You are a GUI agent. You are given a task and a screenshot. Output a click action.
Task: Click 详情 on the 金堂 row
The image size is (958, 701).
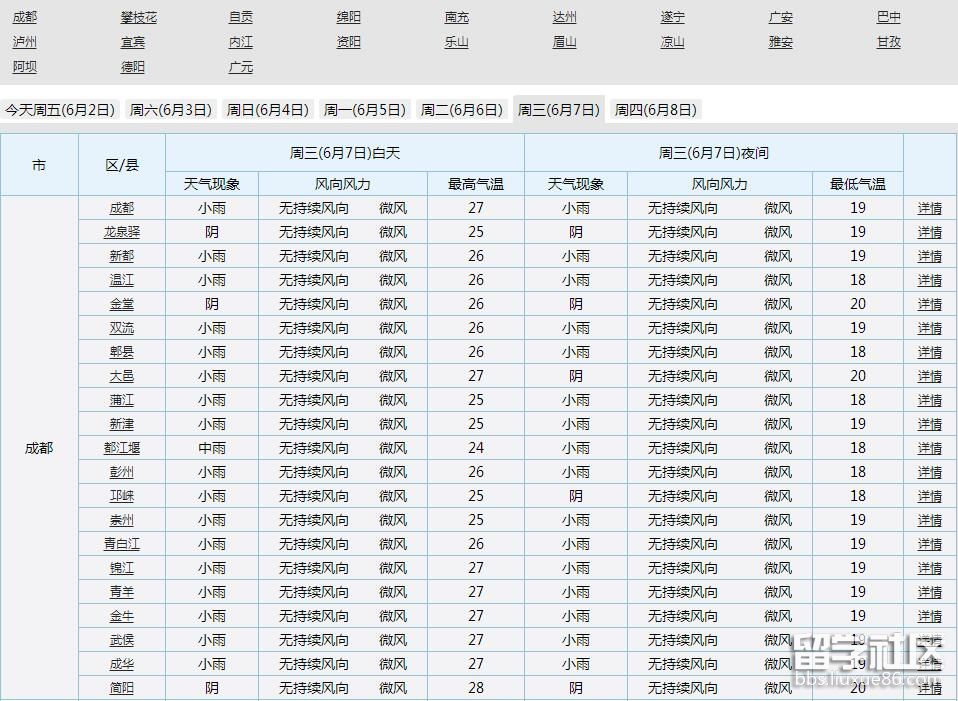point(930,304)
